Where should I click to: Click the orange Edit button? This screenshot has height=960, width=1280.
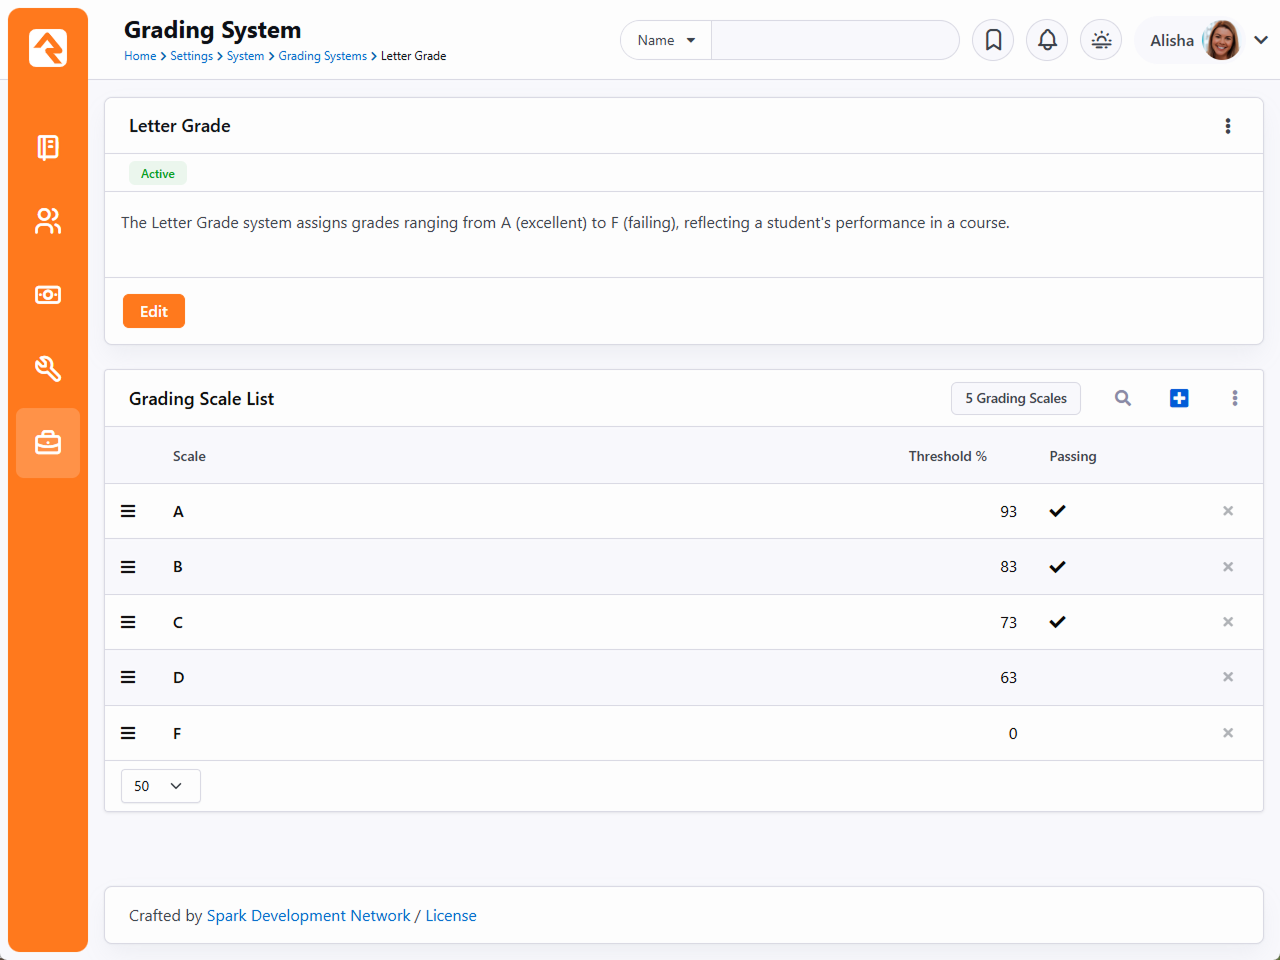[x=154, y=311]
